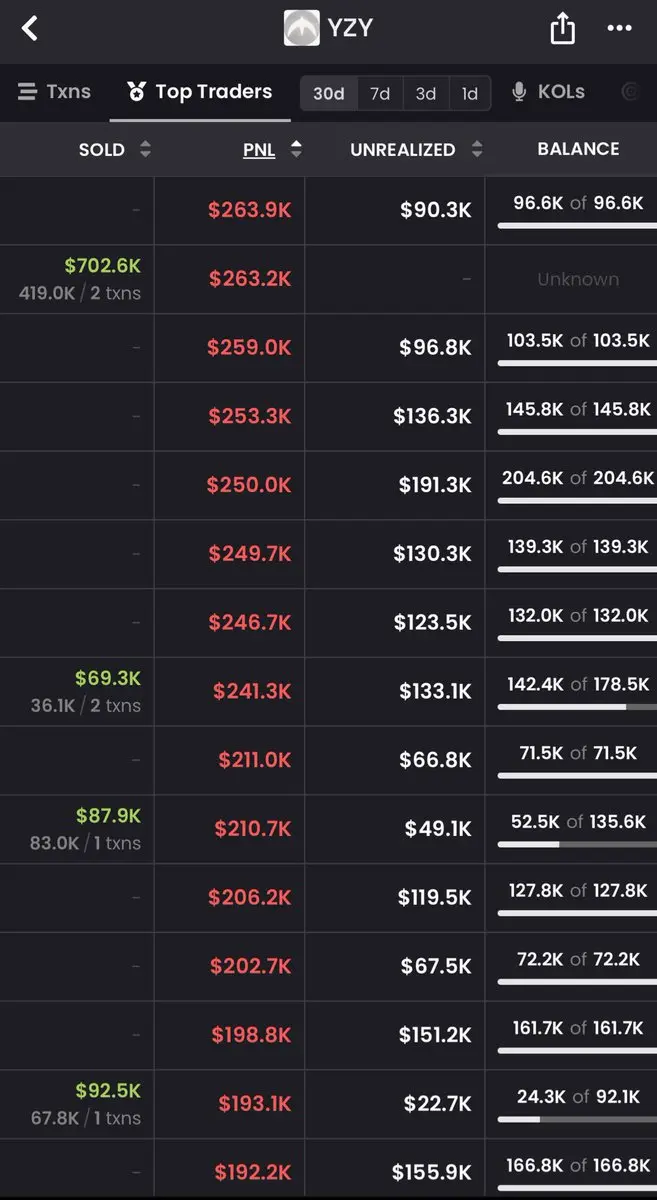The height and width of the screenshot is (1200, 657).
Task: Tap the partially hidden icon after KOLs
Action: 630,92
